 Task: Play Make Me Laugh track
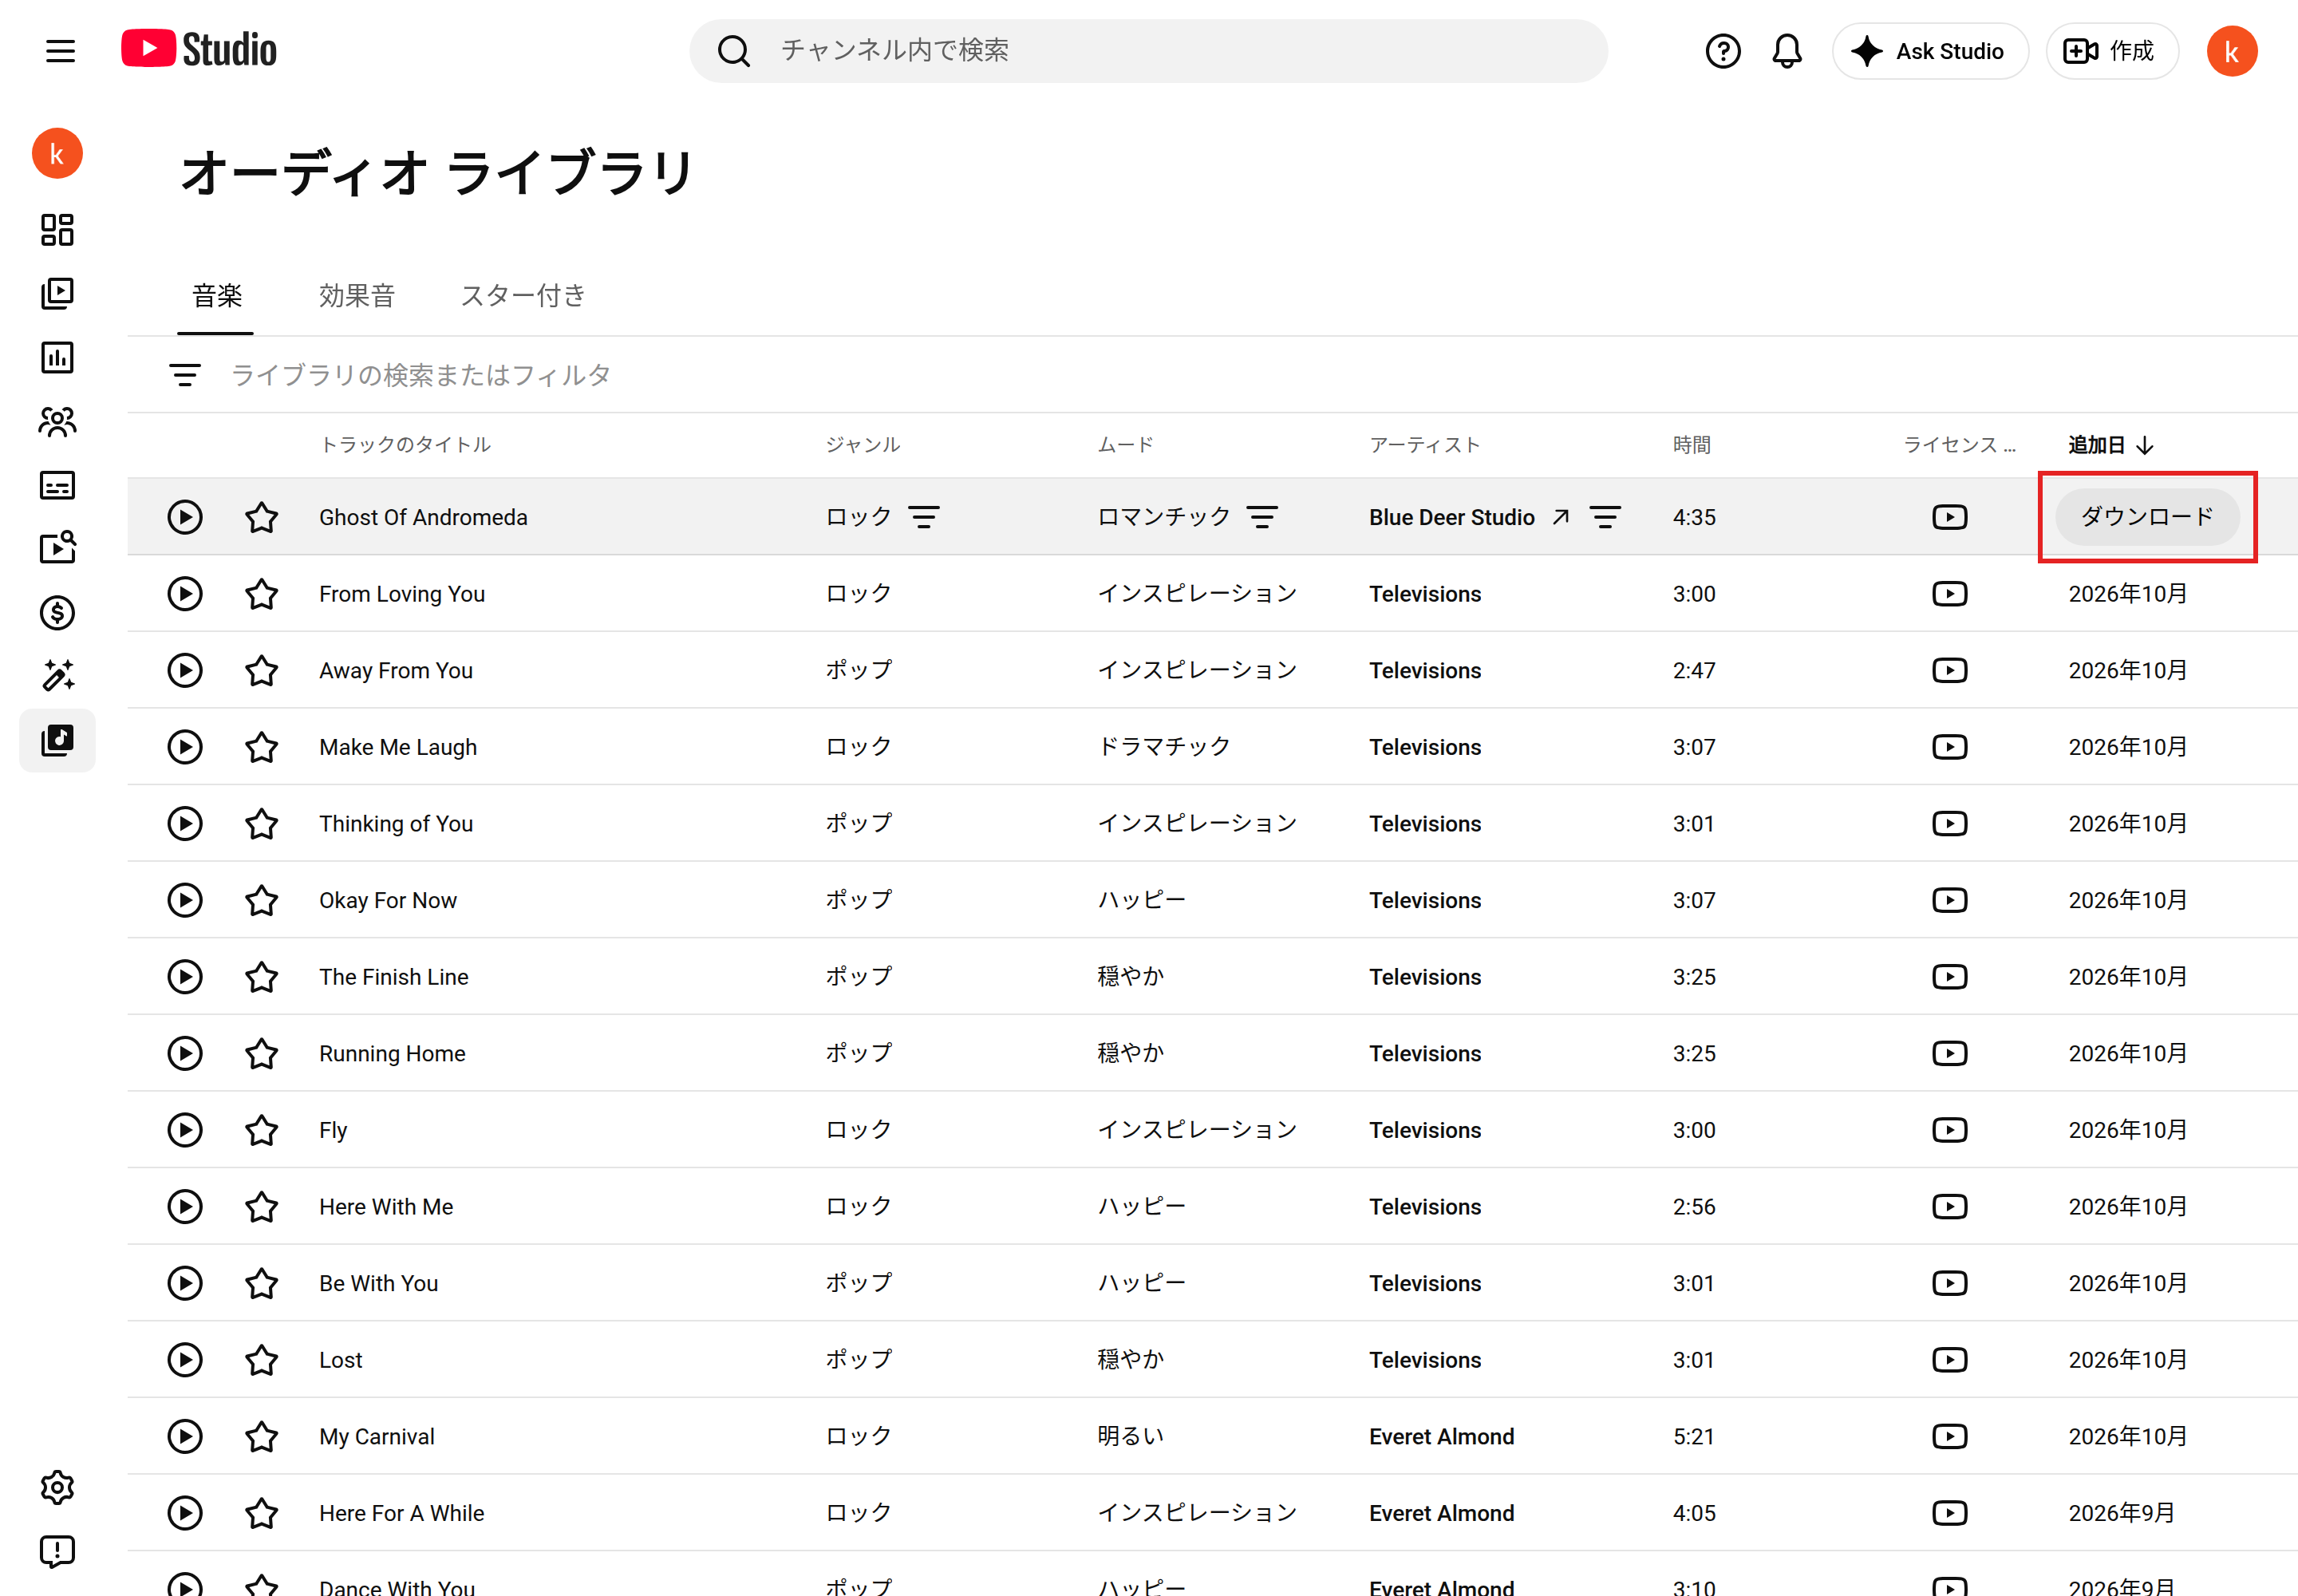(x=184, y=747)
